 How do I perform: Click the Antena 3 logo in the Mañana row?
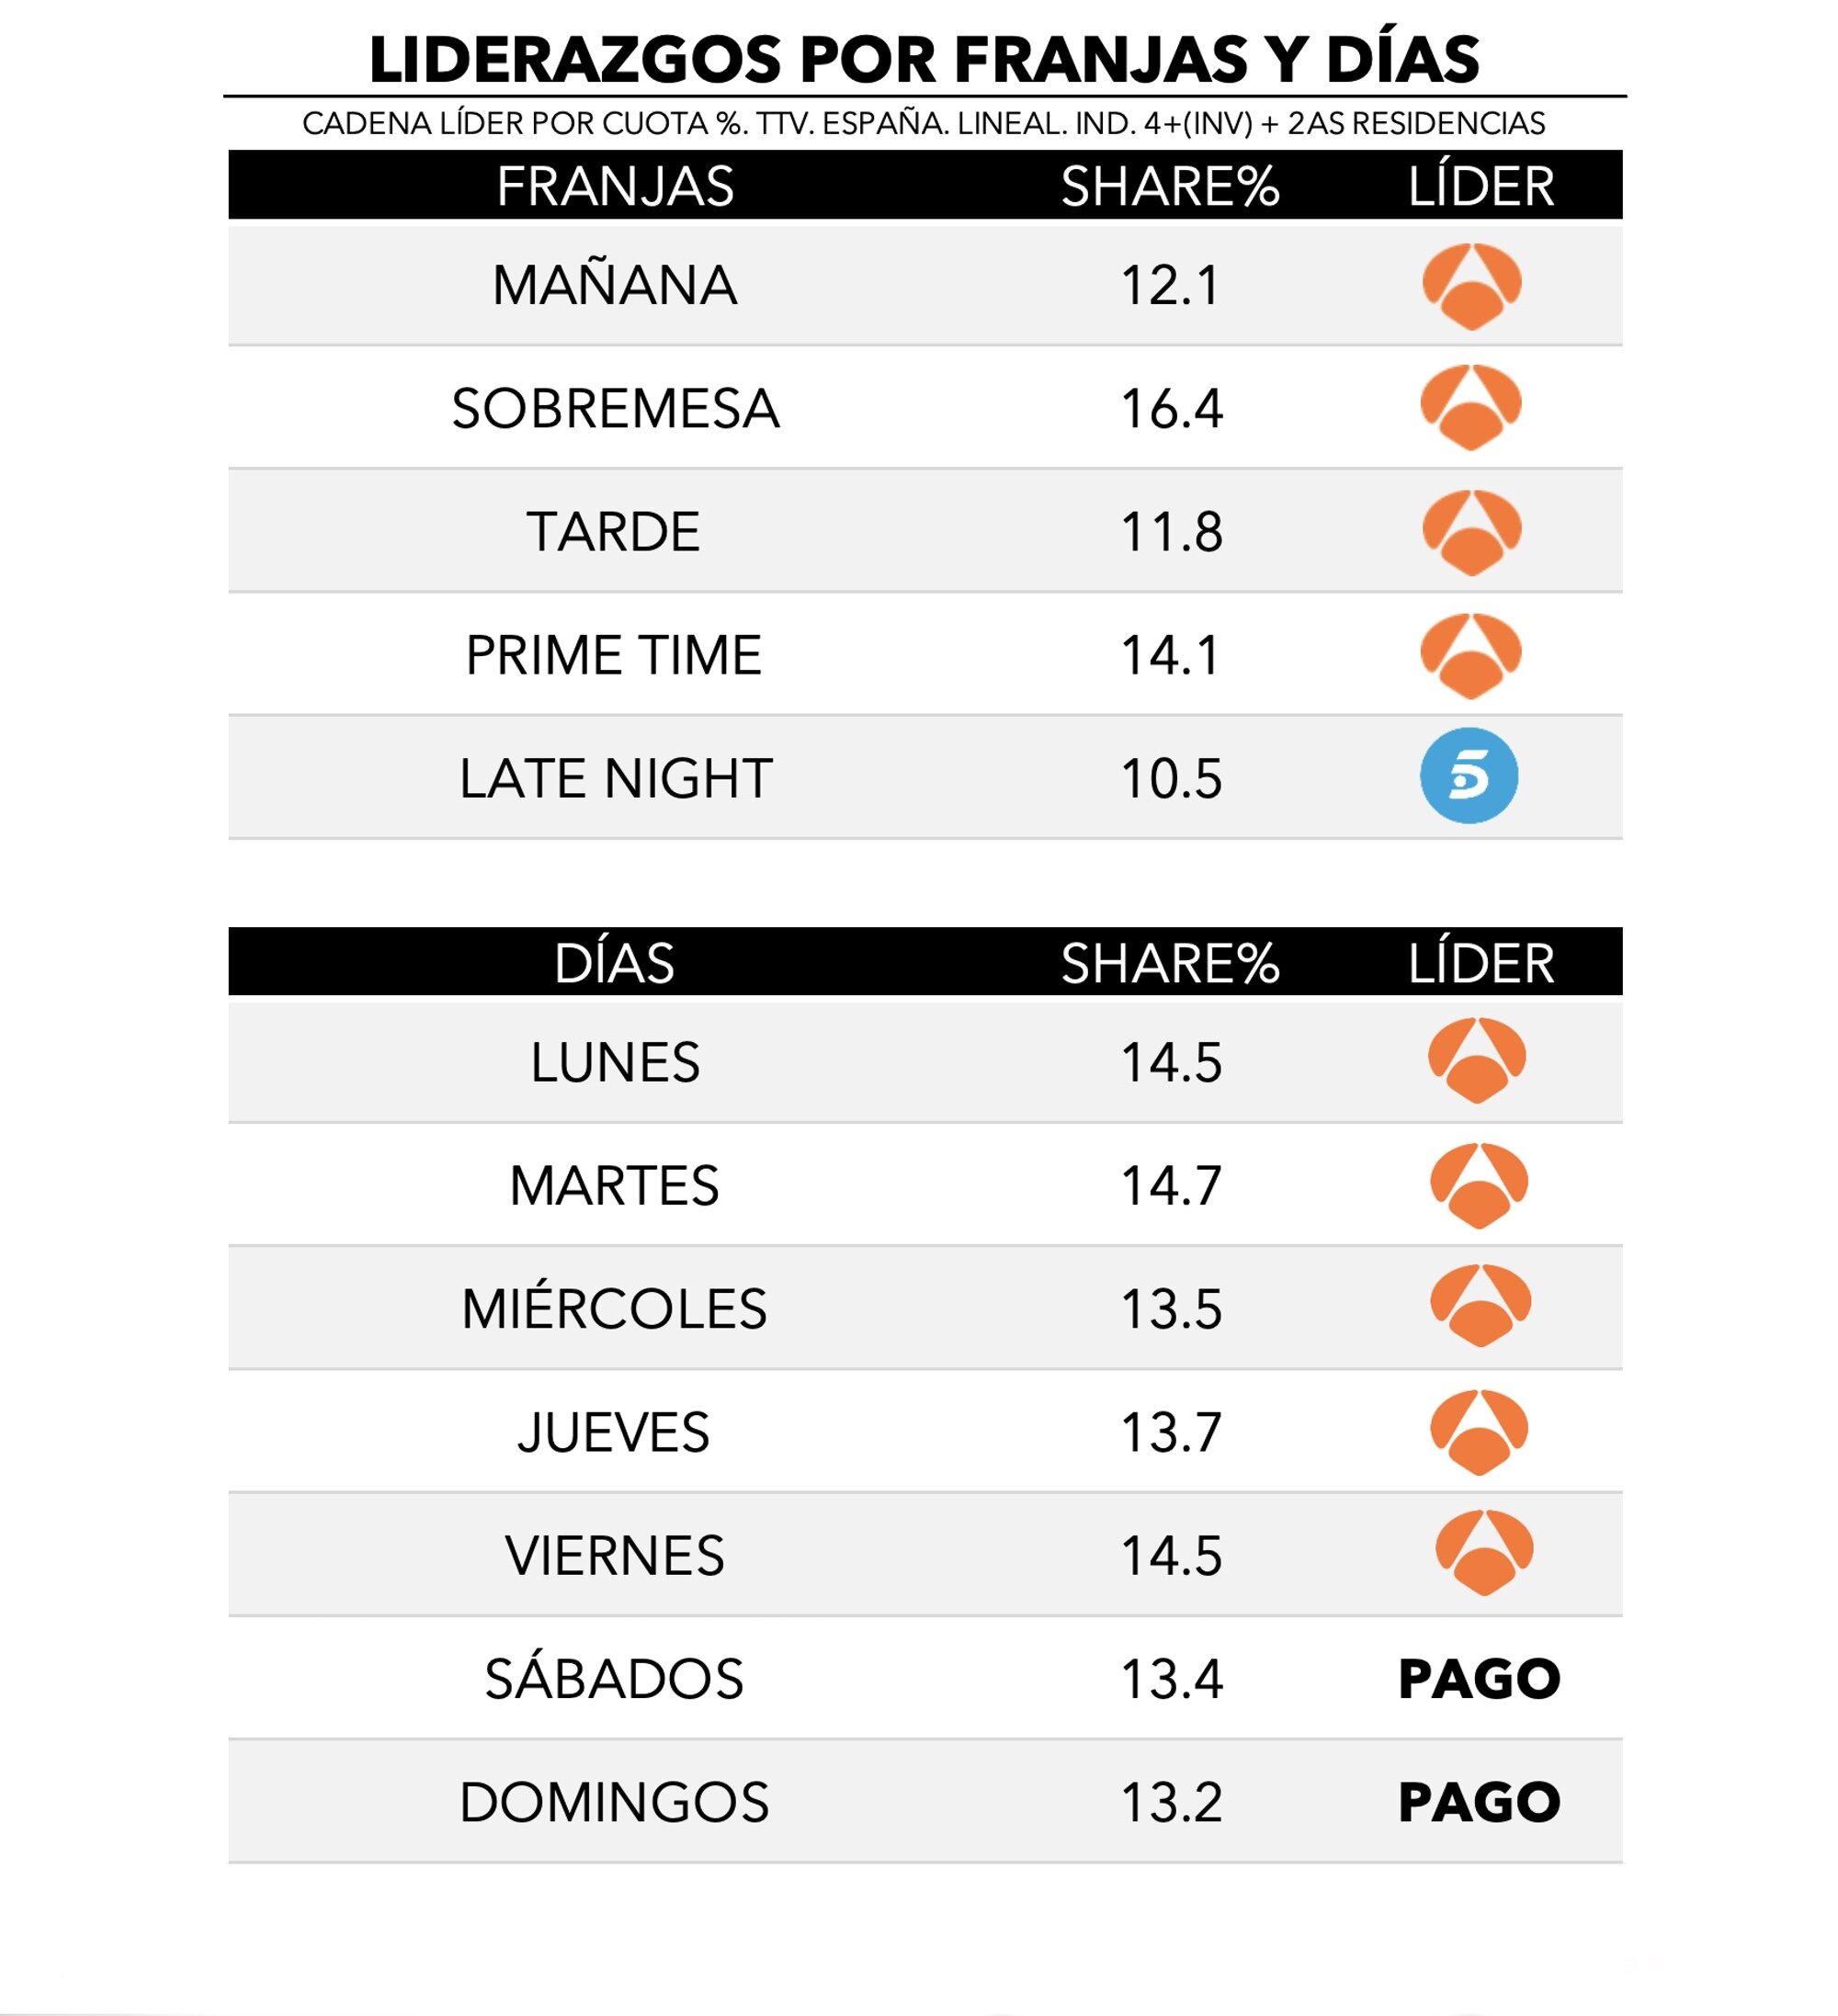[x=1471, y=286]
